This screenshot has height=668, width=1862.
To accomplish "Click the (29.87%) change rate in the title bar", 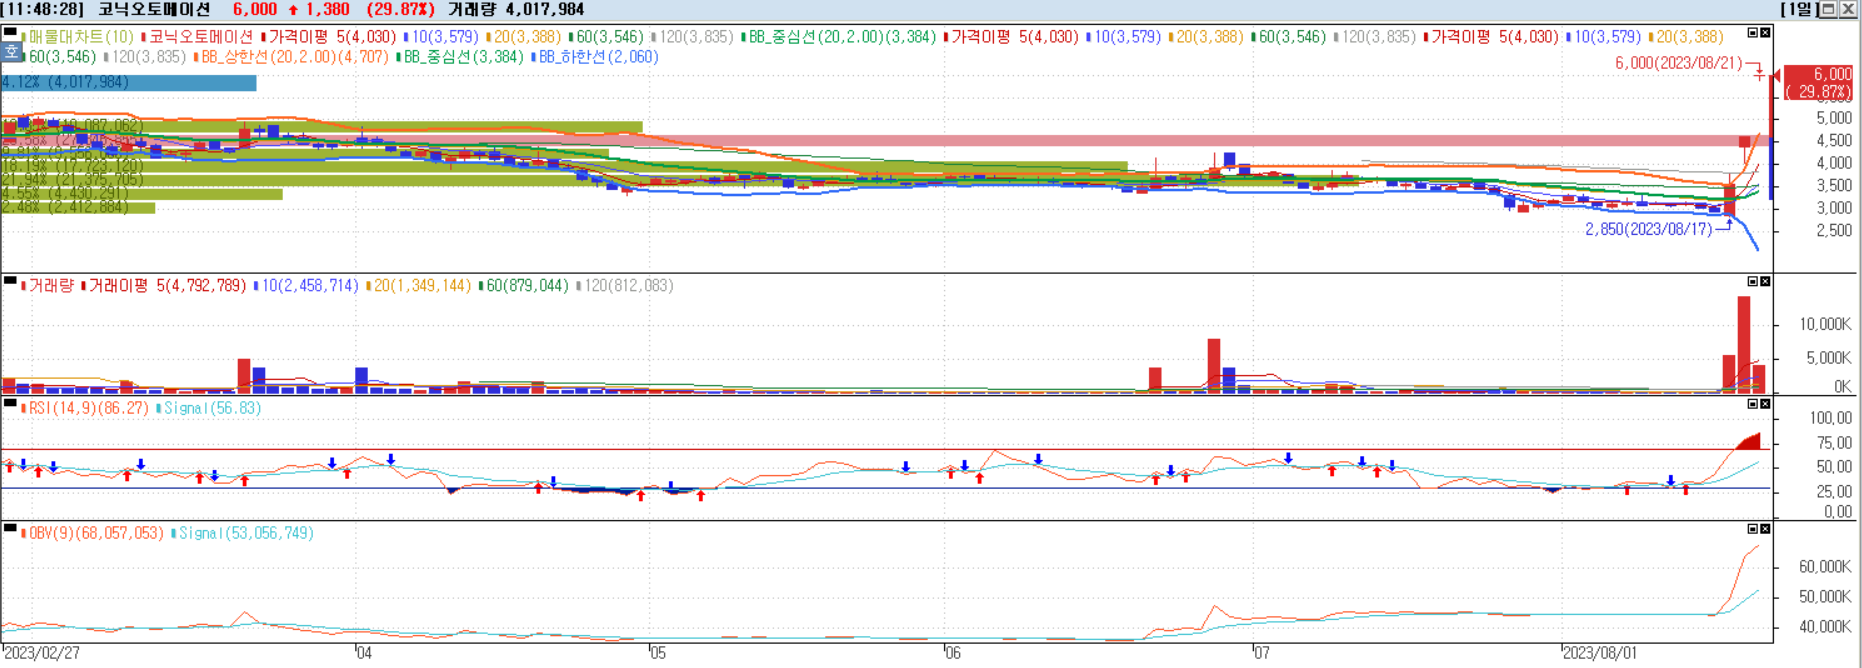I will click(400, 9).
